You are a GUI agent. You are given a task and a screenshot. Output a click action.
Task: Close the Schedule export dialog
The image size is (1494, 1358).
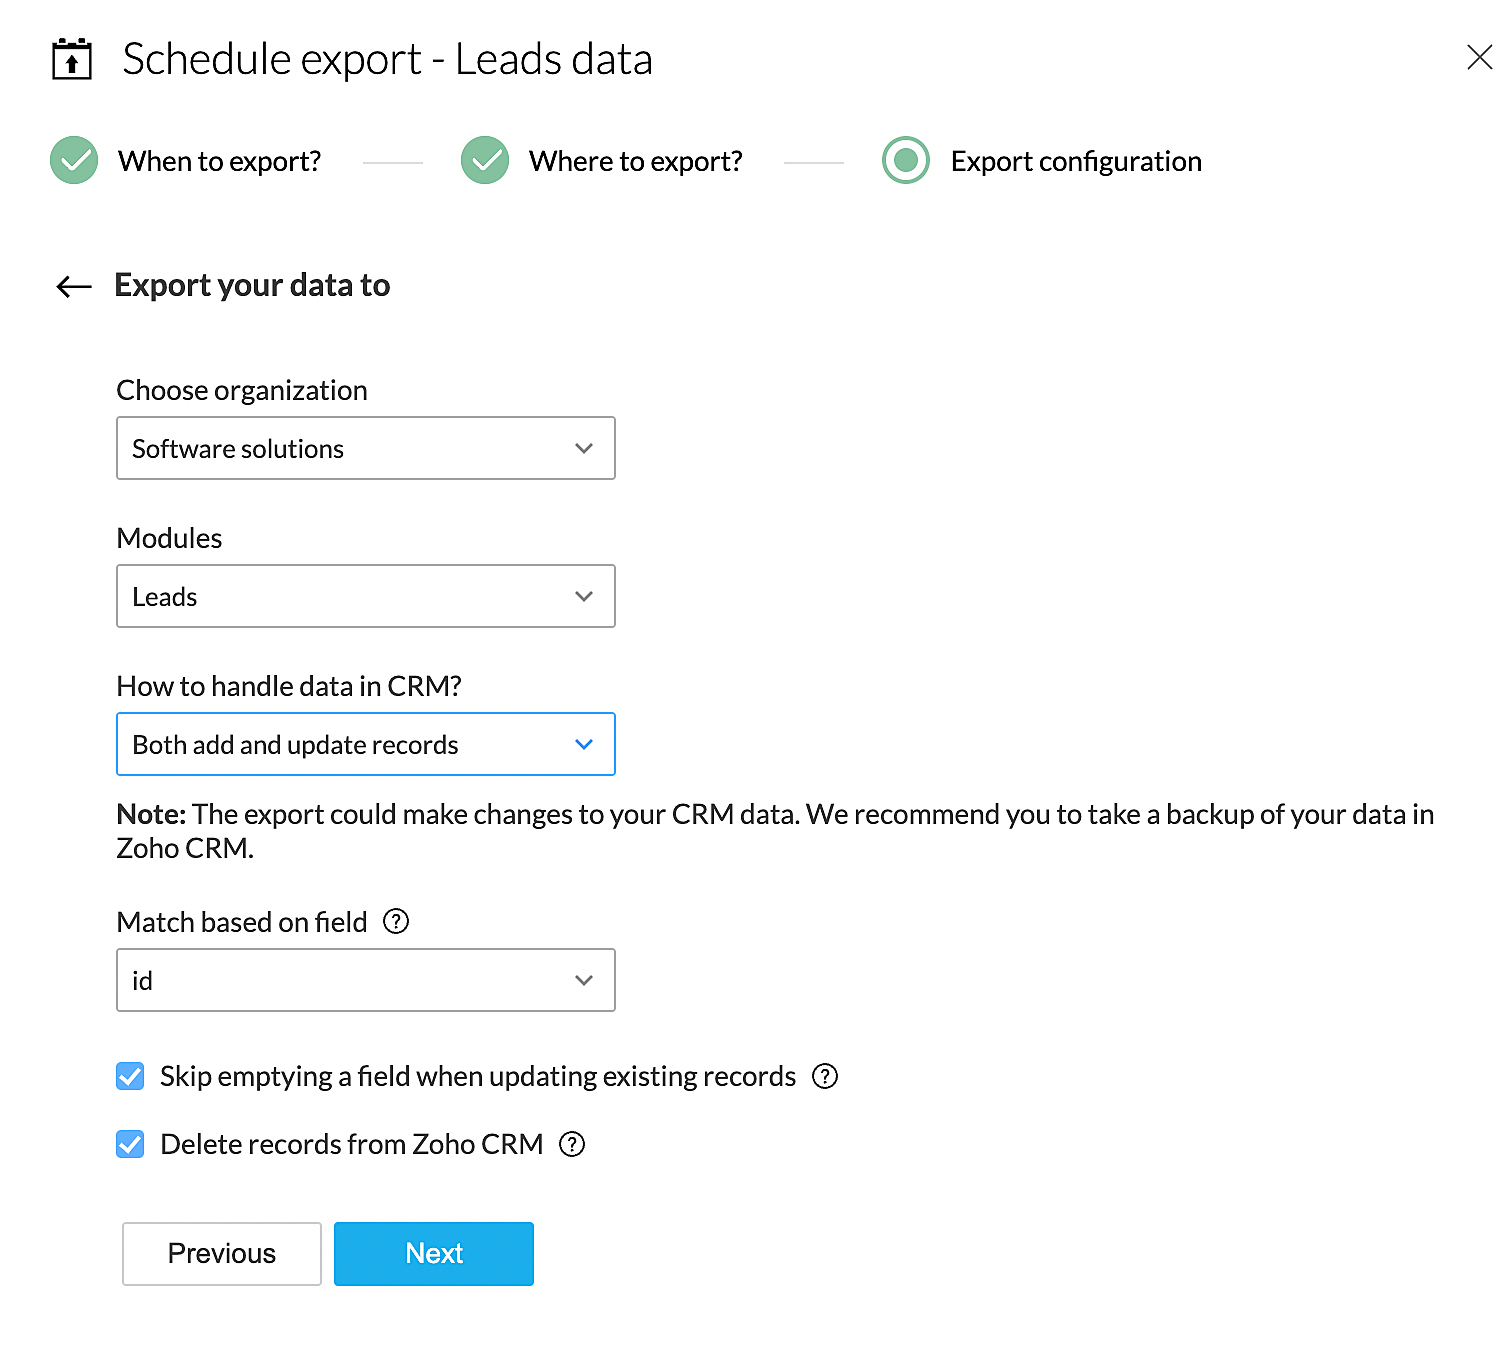1479,57
